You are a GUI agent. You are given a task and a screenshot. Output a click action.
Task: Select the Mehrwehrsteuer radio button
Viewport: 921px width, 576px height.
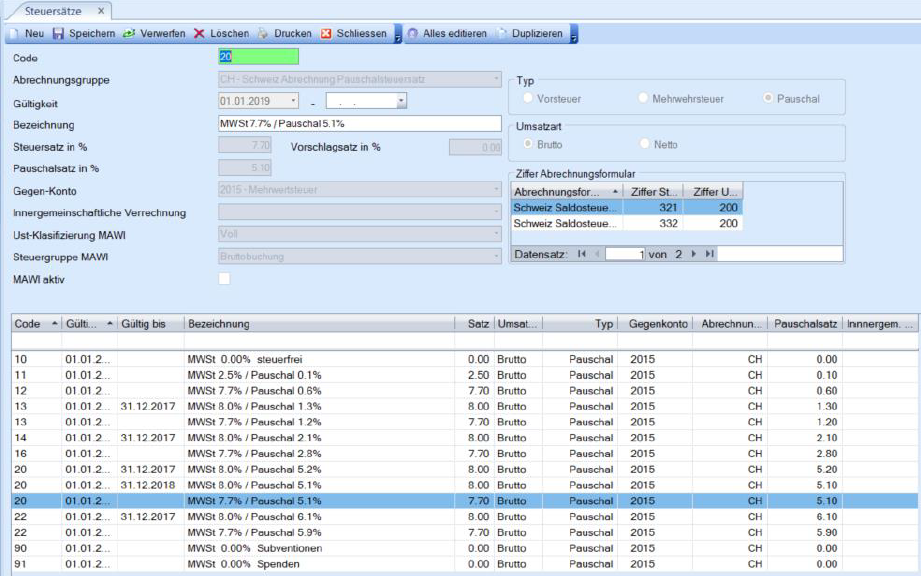(644, 99)
